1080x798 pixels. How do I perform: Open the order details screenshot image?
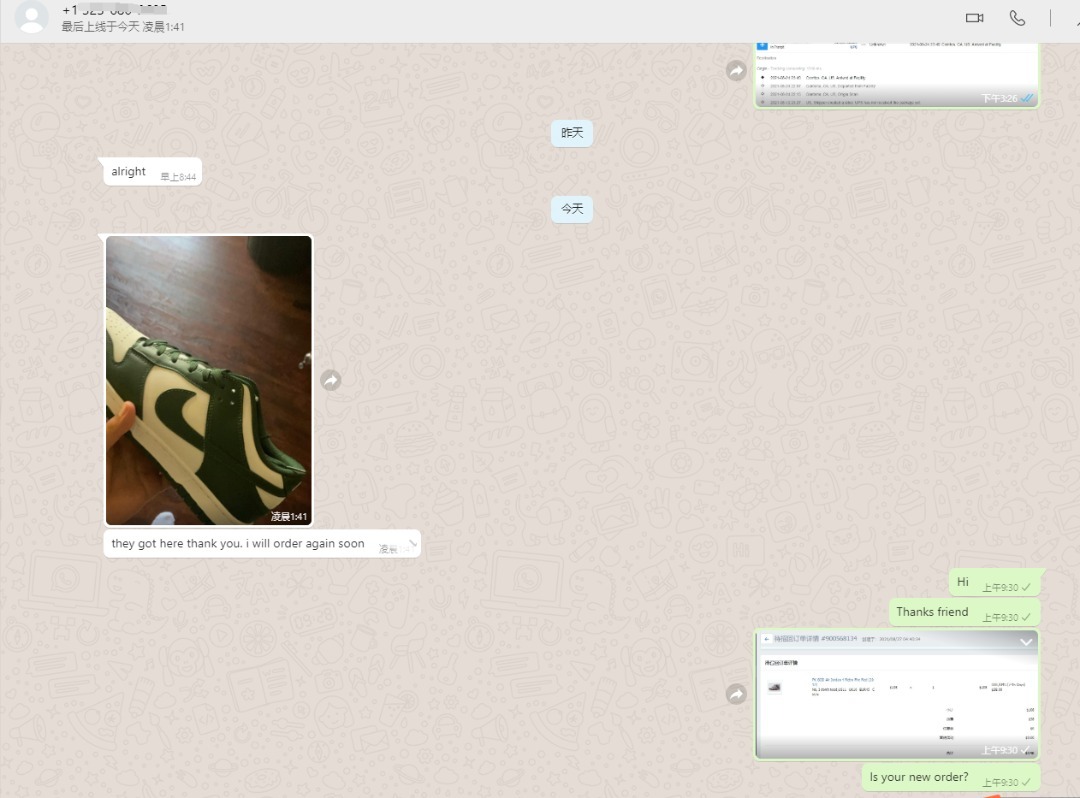(896, 694)
